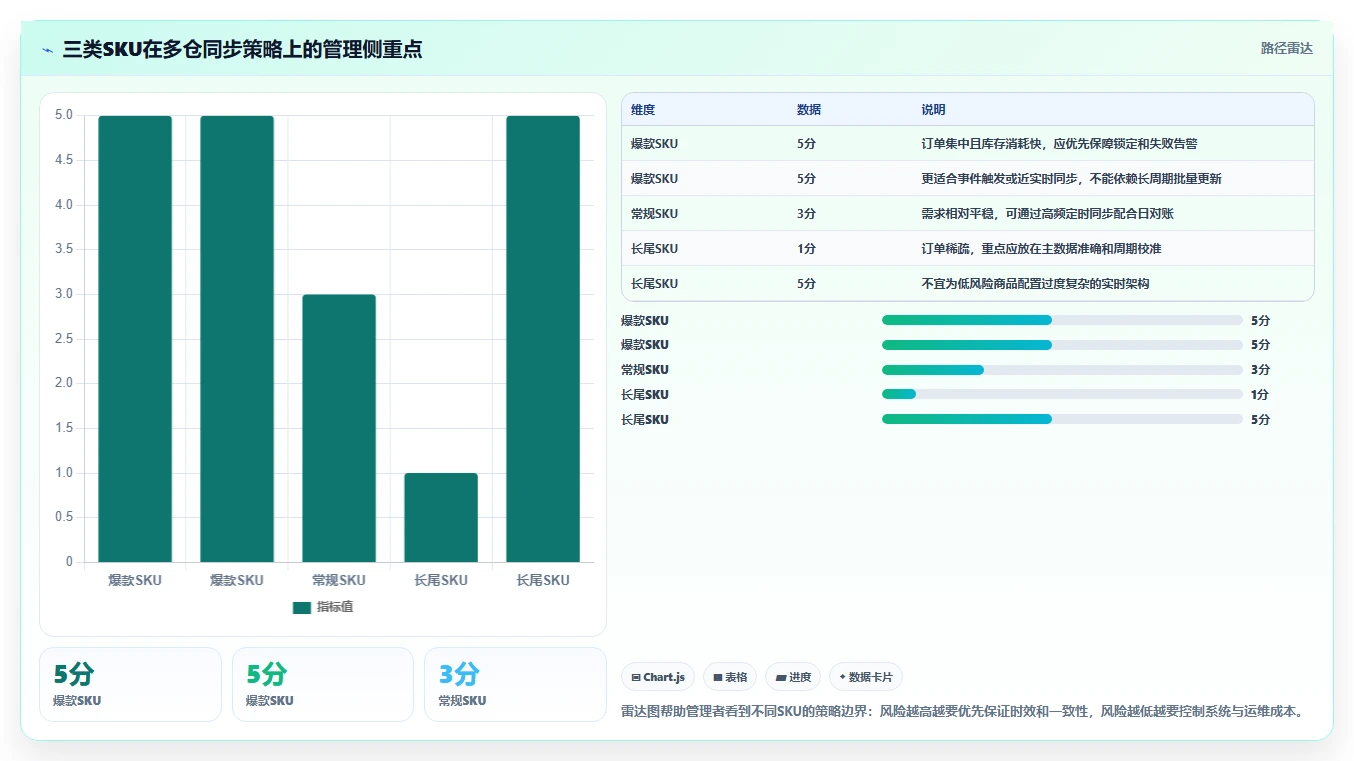This screenshot has width=1354, height=761.
Task: Click the 常规SKU progress bar
Action: (1062, 370)
